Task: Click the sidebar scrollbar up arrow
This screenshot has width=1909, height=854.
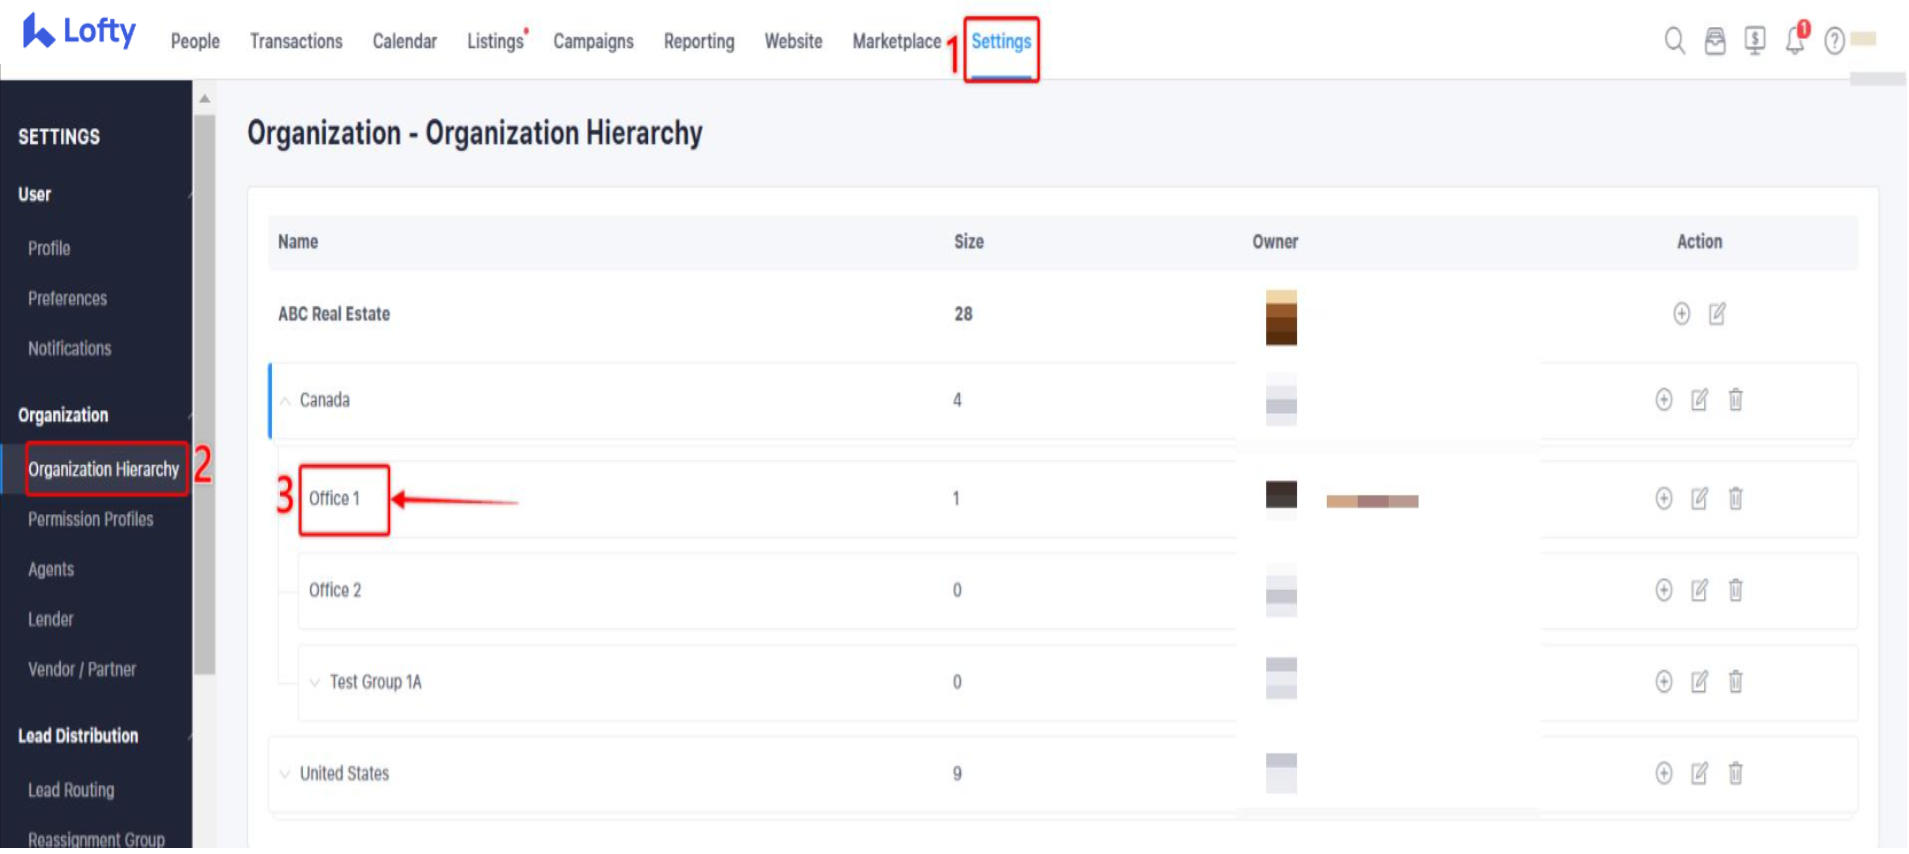Action: click(x=205, y=99)
